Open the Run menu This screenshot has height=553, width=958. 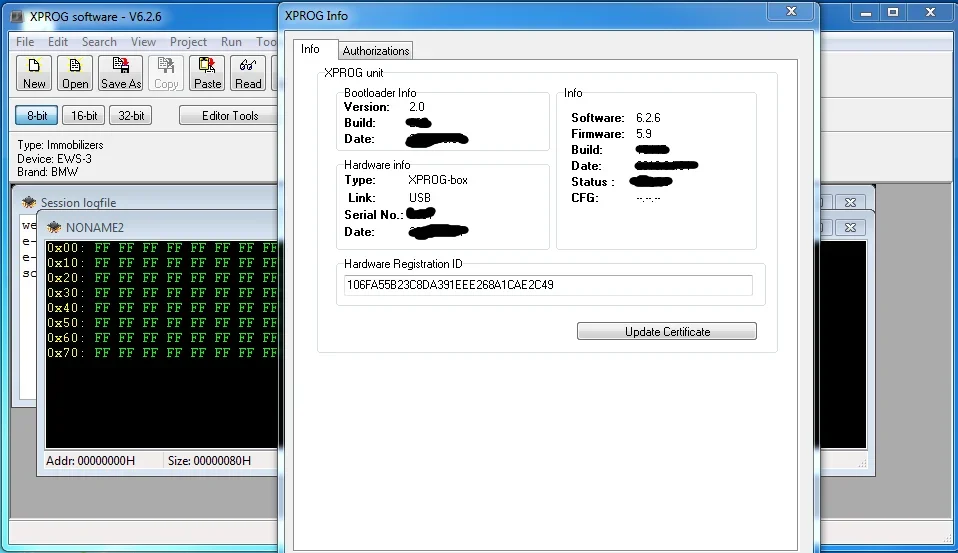[x=231, y=42]
